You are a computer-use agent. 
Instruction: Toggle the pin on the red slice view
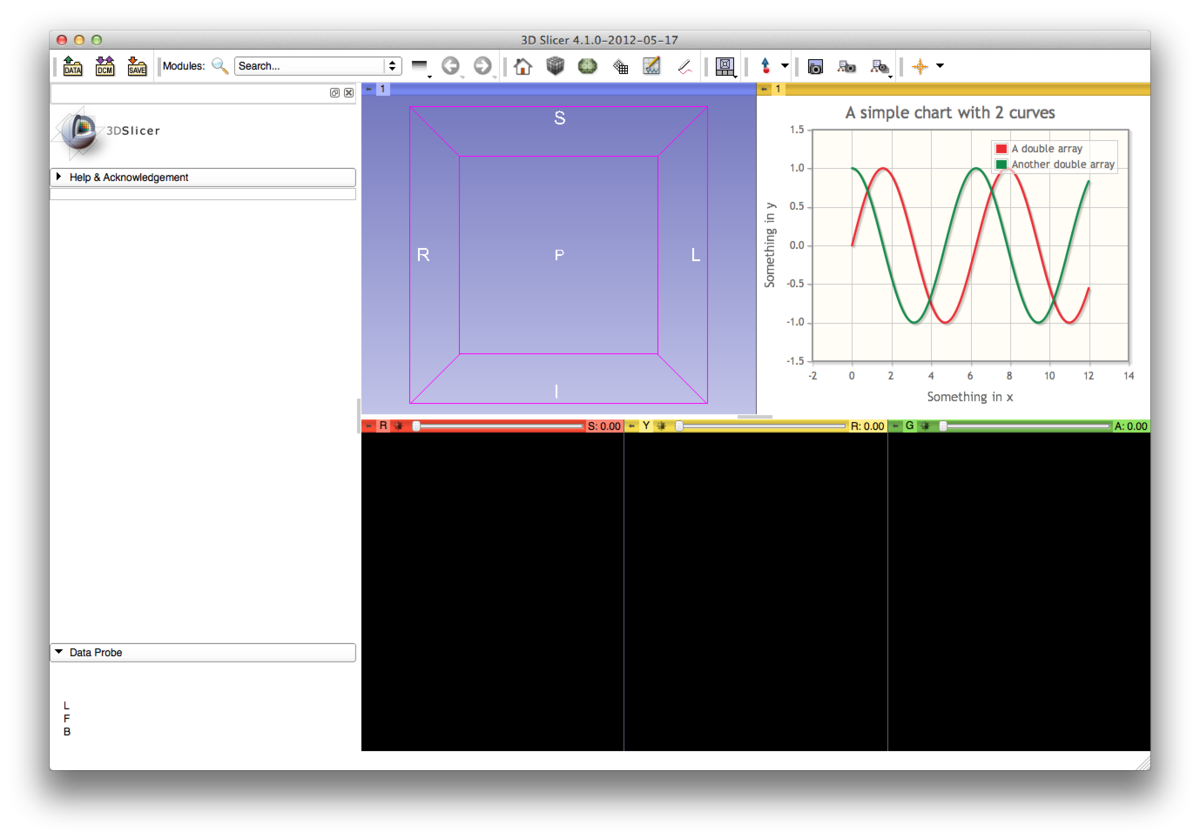(369, 426)
